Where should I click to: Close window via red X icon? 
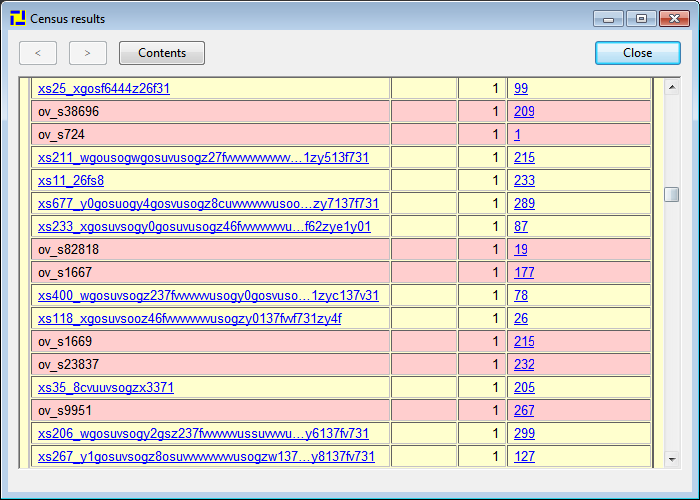pos(675,19)
